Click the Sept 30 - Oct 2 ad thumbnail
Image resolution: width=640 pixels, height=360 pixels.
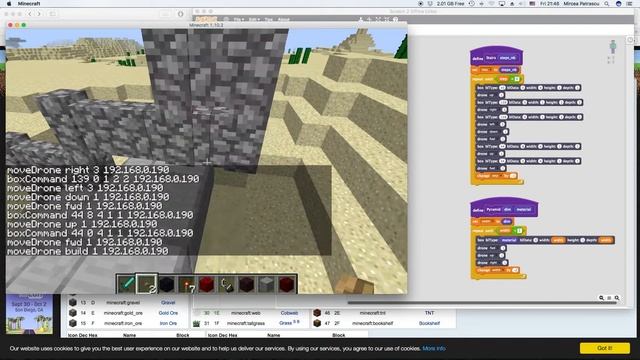pyautogui.click(x=29, y=313)
